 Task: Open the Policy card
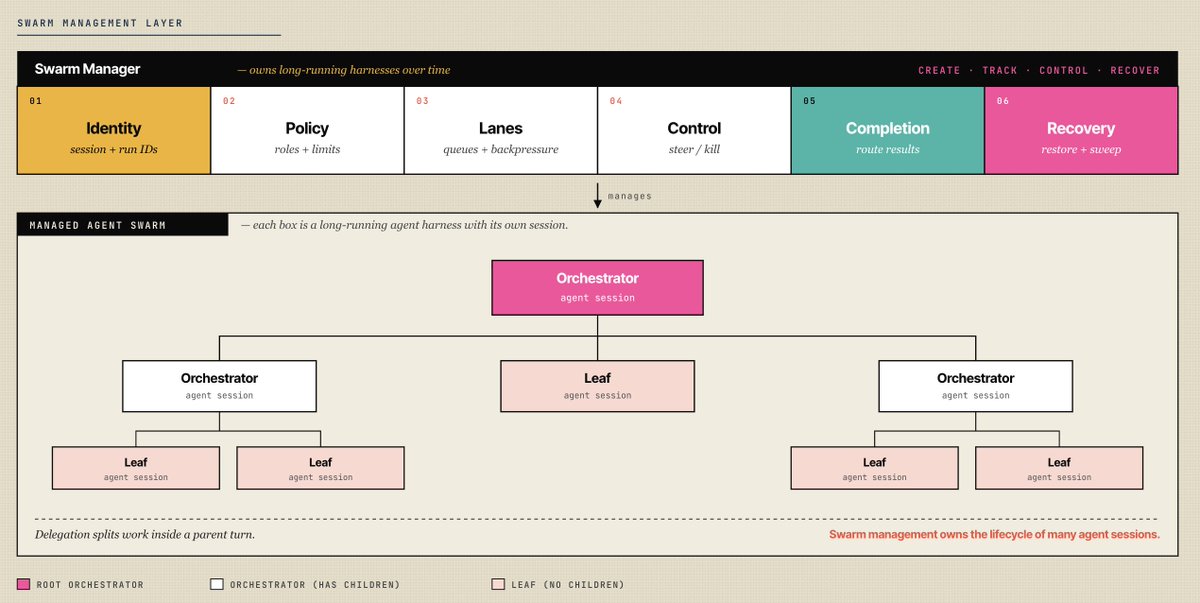(307, 131)
